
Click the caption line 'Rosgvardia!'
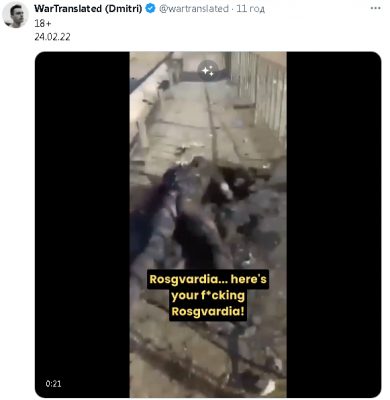[208, 312]
